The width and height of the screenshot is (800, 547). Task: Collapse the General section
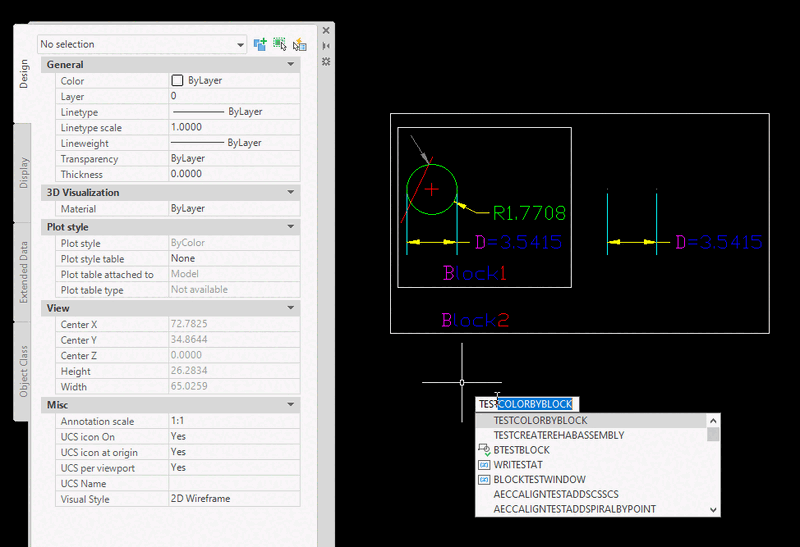tap(291, 65)
